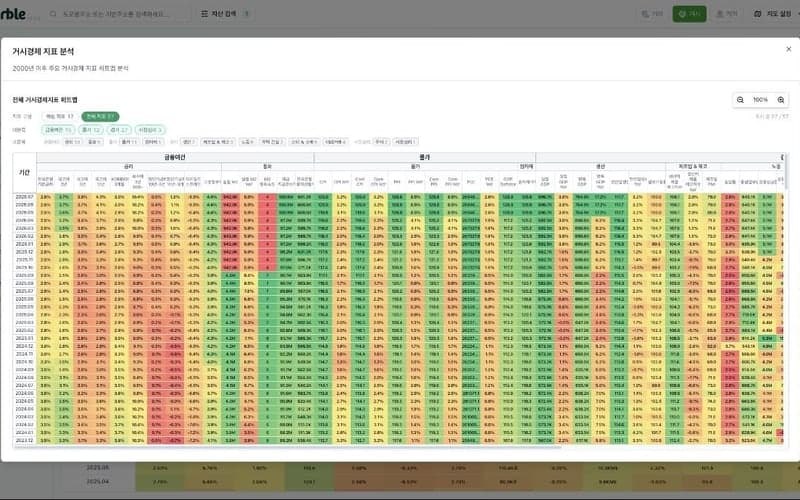Click the 기간 column header
The image size is (800, 500).
point(24,172)
